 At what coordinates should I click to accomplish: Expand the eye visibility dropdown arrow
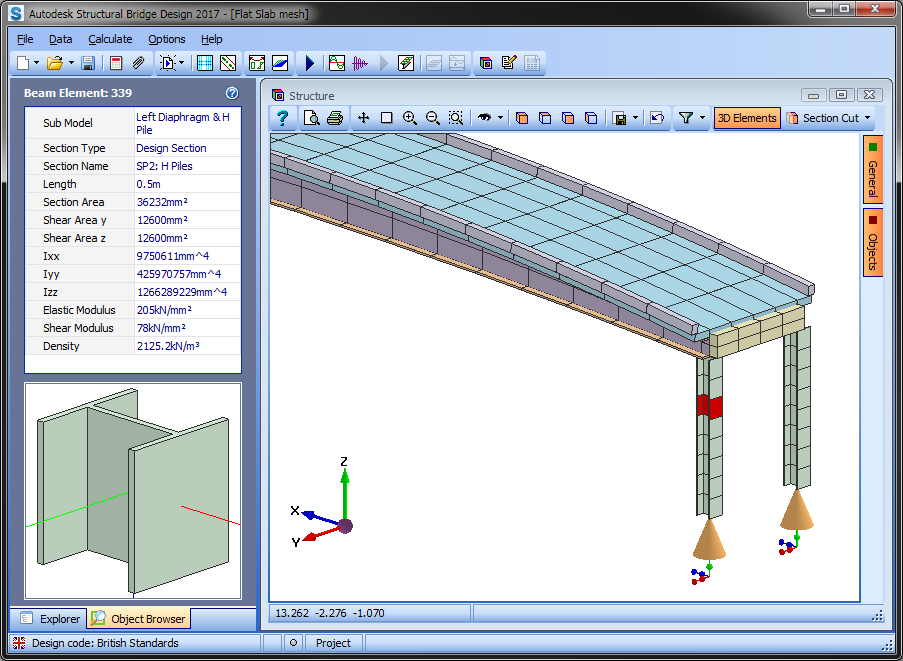coord(500,118)
